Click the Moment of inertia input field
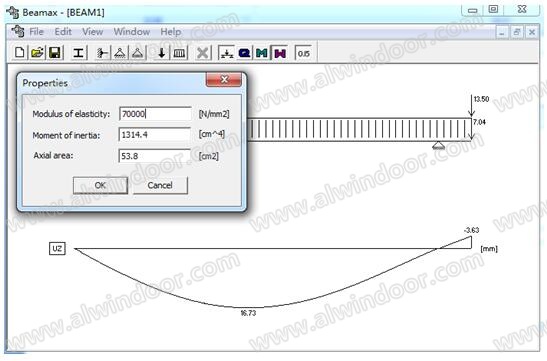The width and height of the screenshot is (547, 361). click(155, 135)
